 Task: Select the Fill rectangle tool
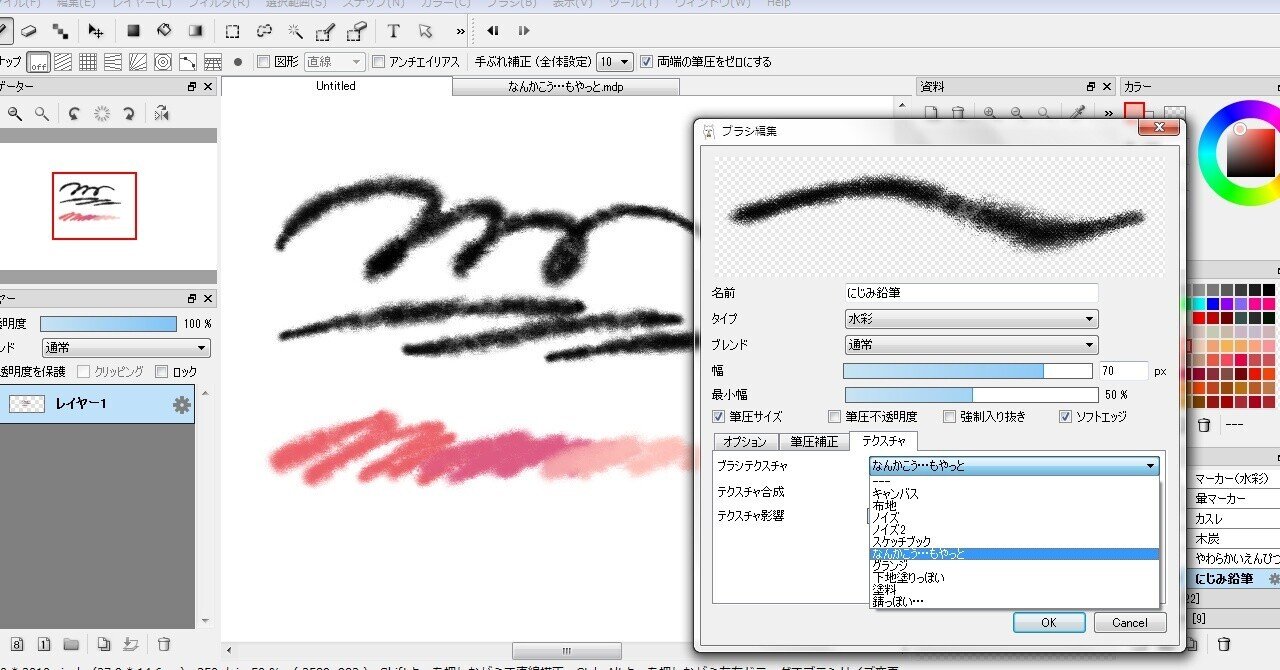click(x=133, y=31)
